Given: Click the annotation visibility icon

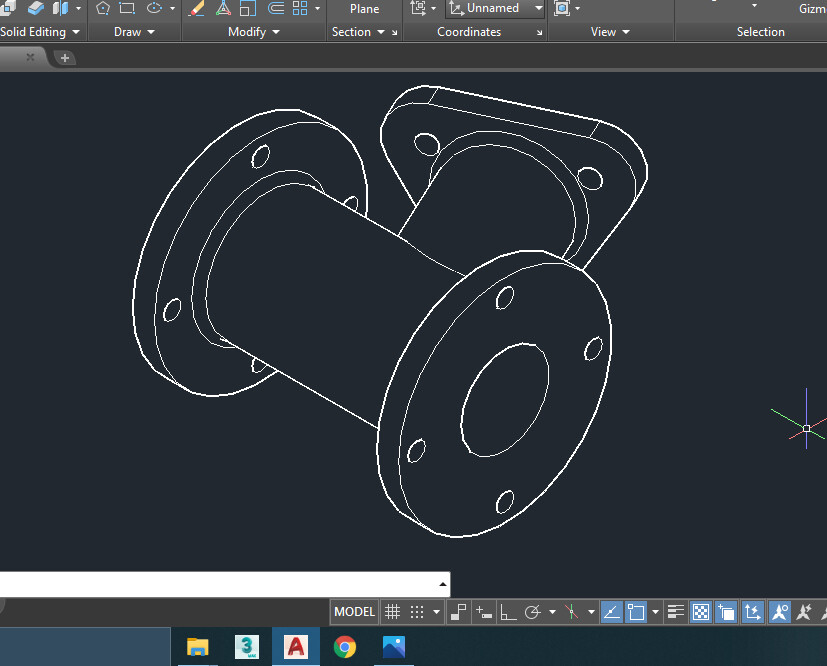Looking at the screenshot, I should tap(779, 612).
